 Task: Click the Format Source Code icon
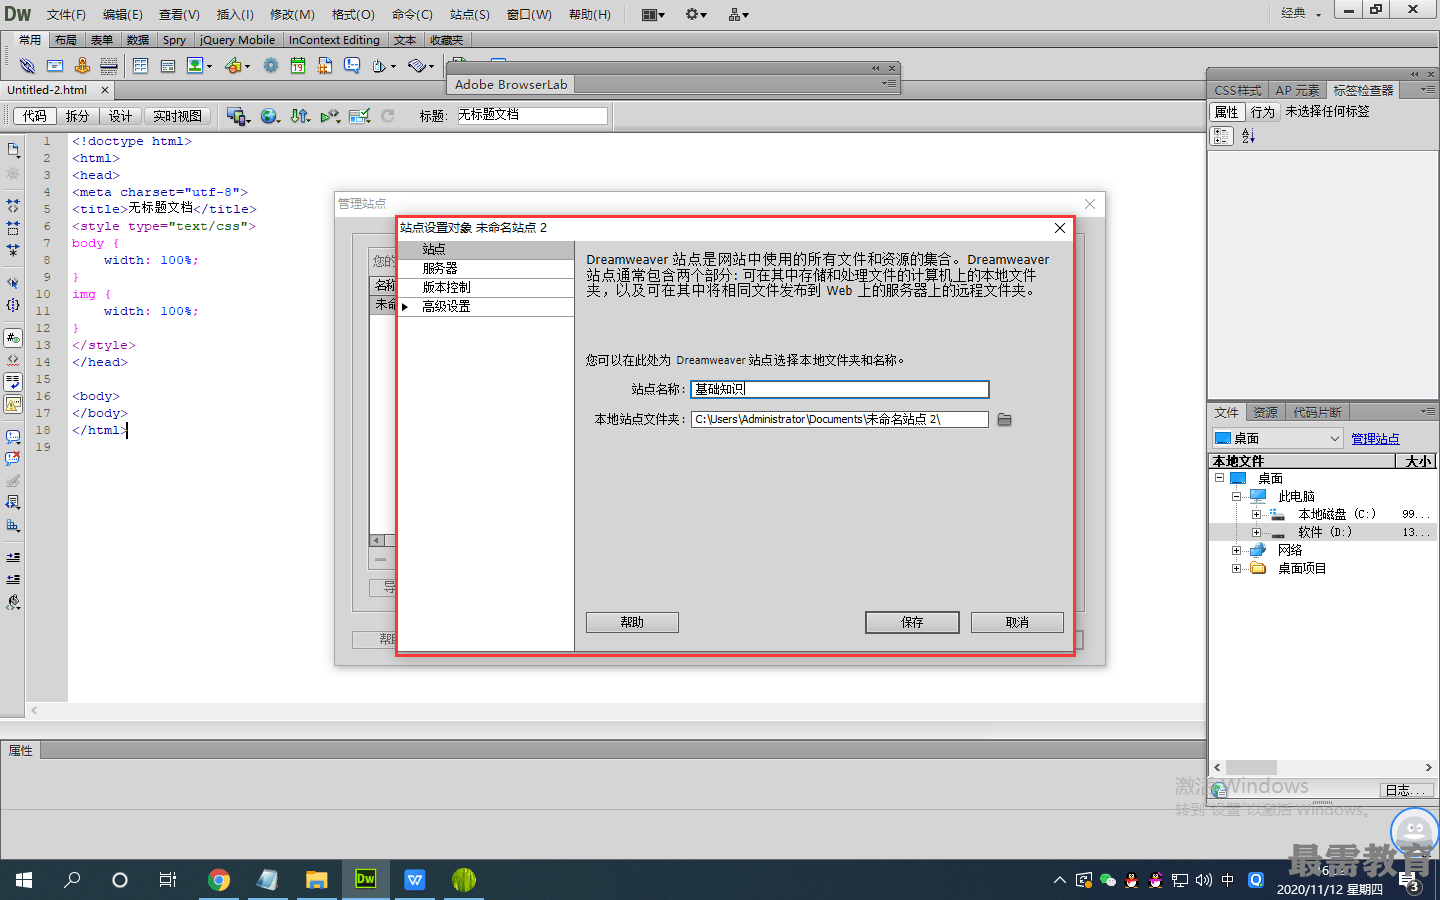13,602
